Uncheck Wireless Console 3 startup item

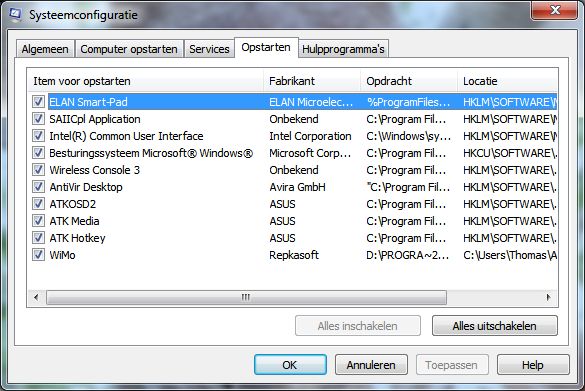pos(38,170)
